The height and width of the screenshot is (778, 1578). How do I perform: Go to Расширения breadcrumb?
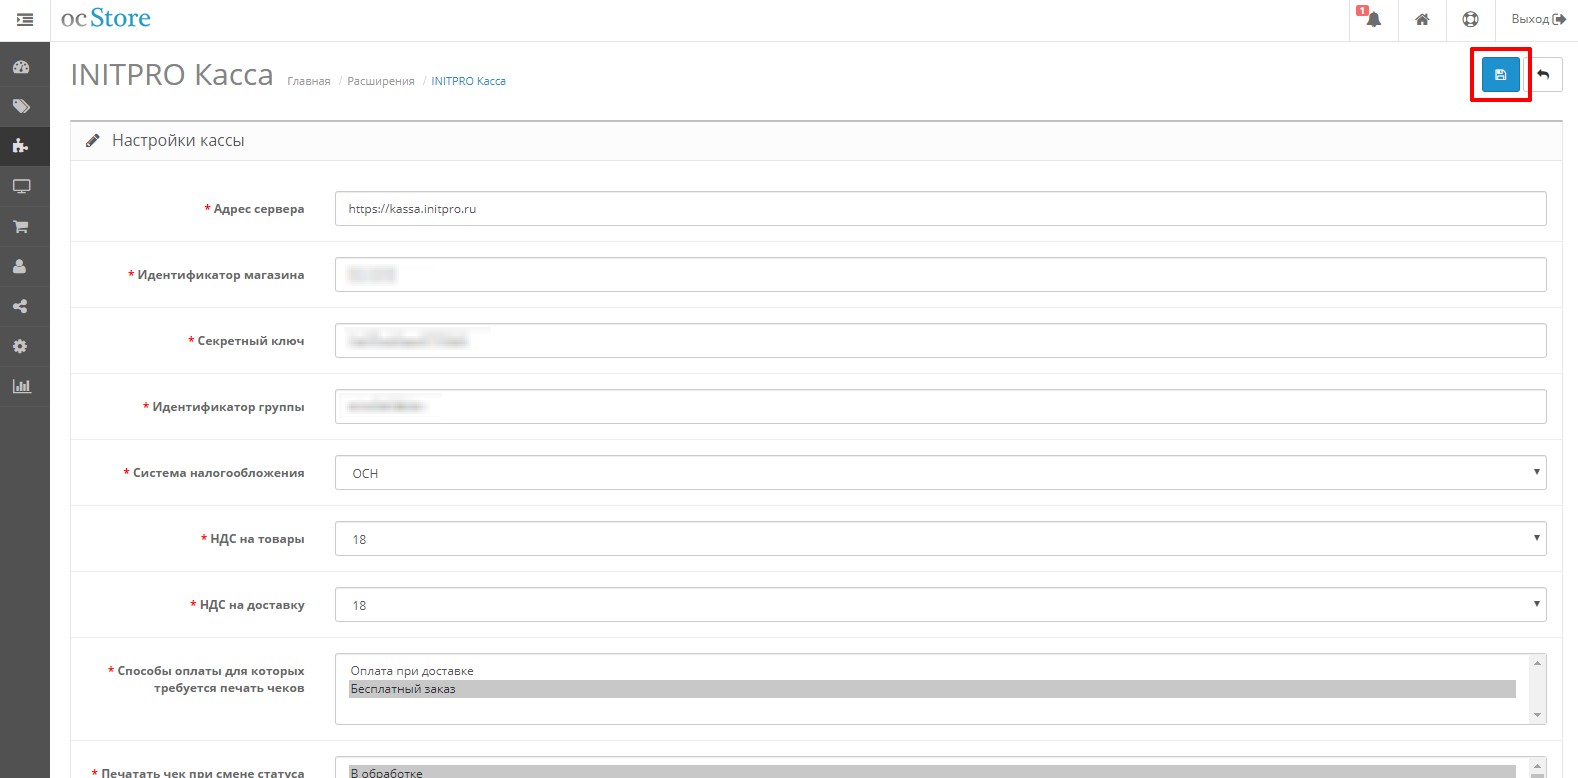(381, 81)
